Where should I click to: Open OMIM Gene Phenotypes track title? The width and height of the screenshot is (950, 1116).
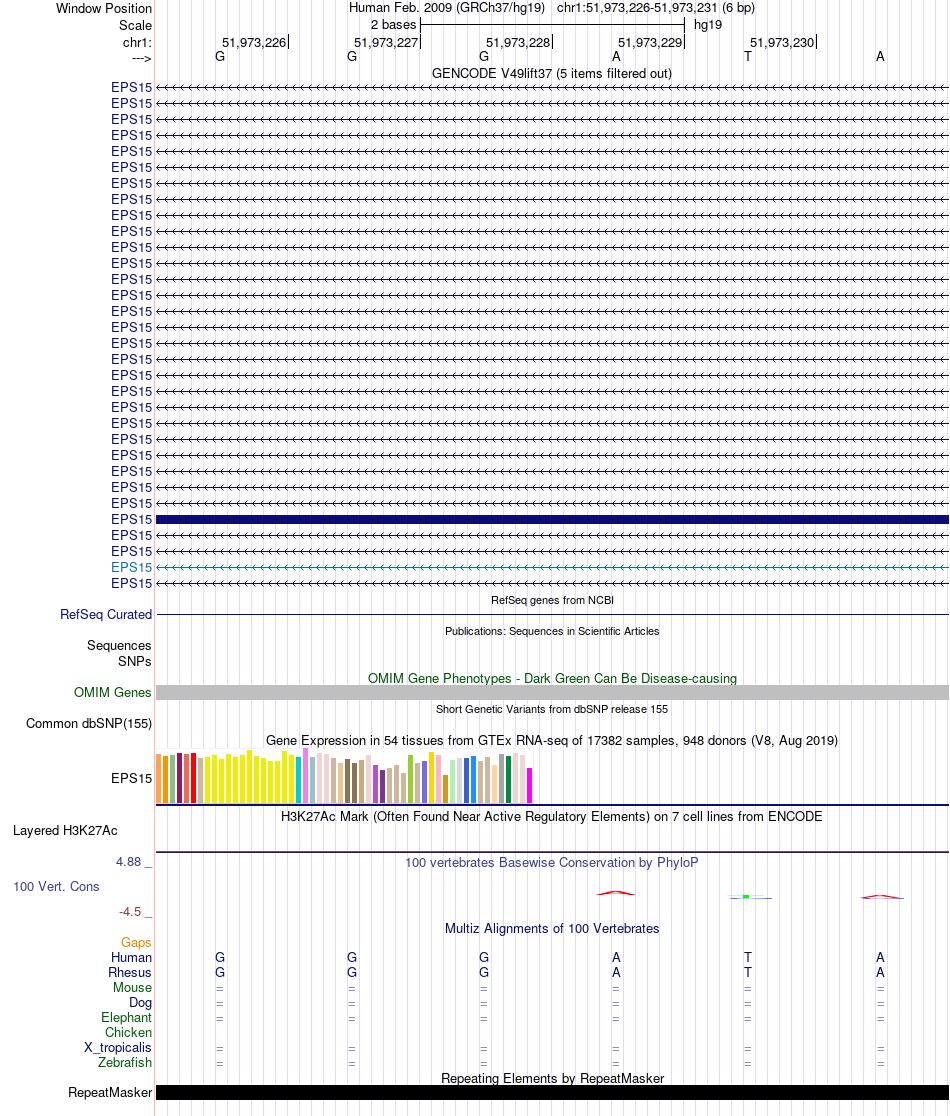tap(552, 678)
